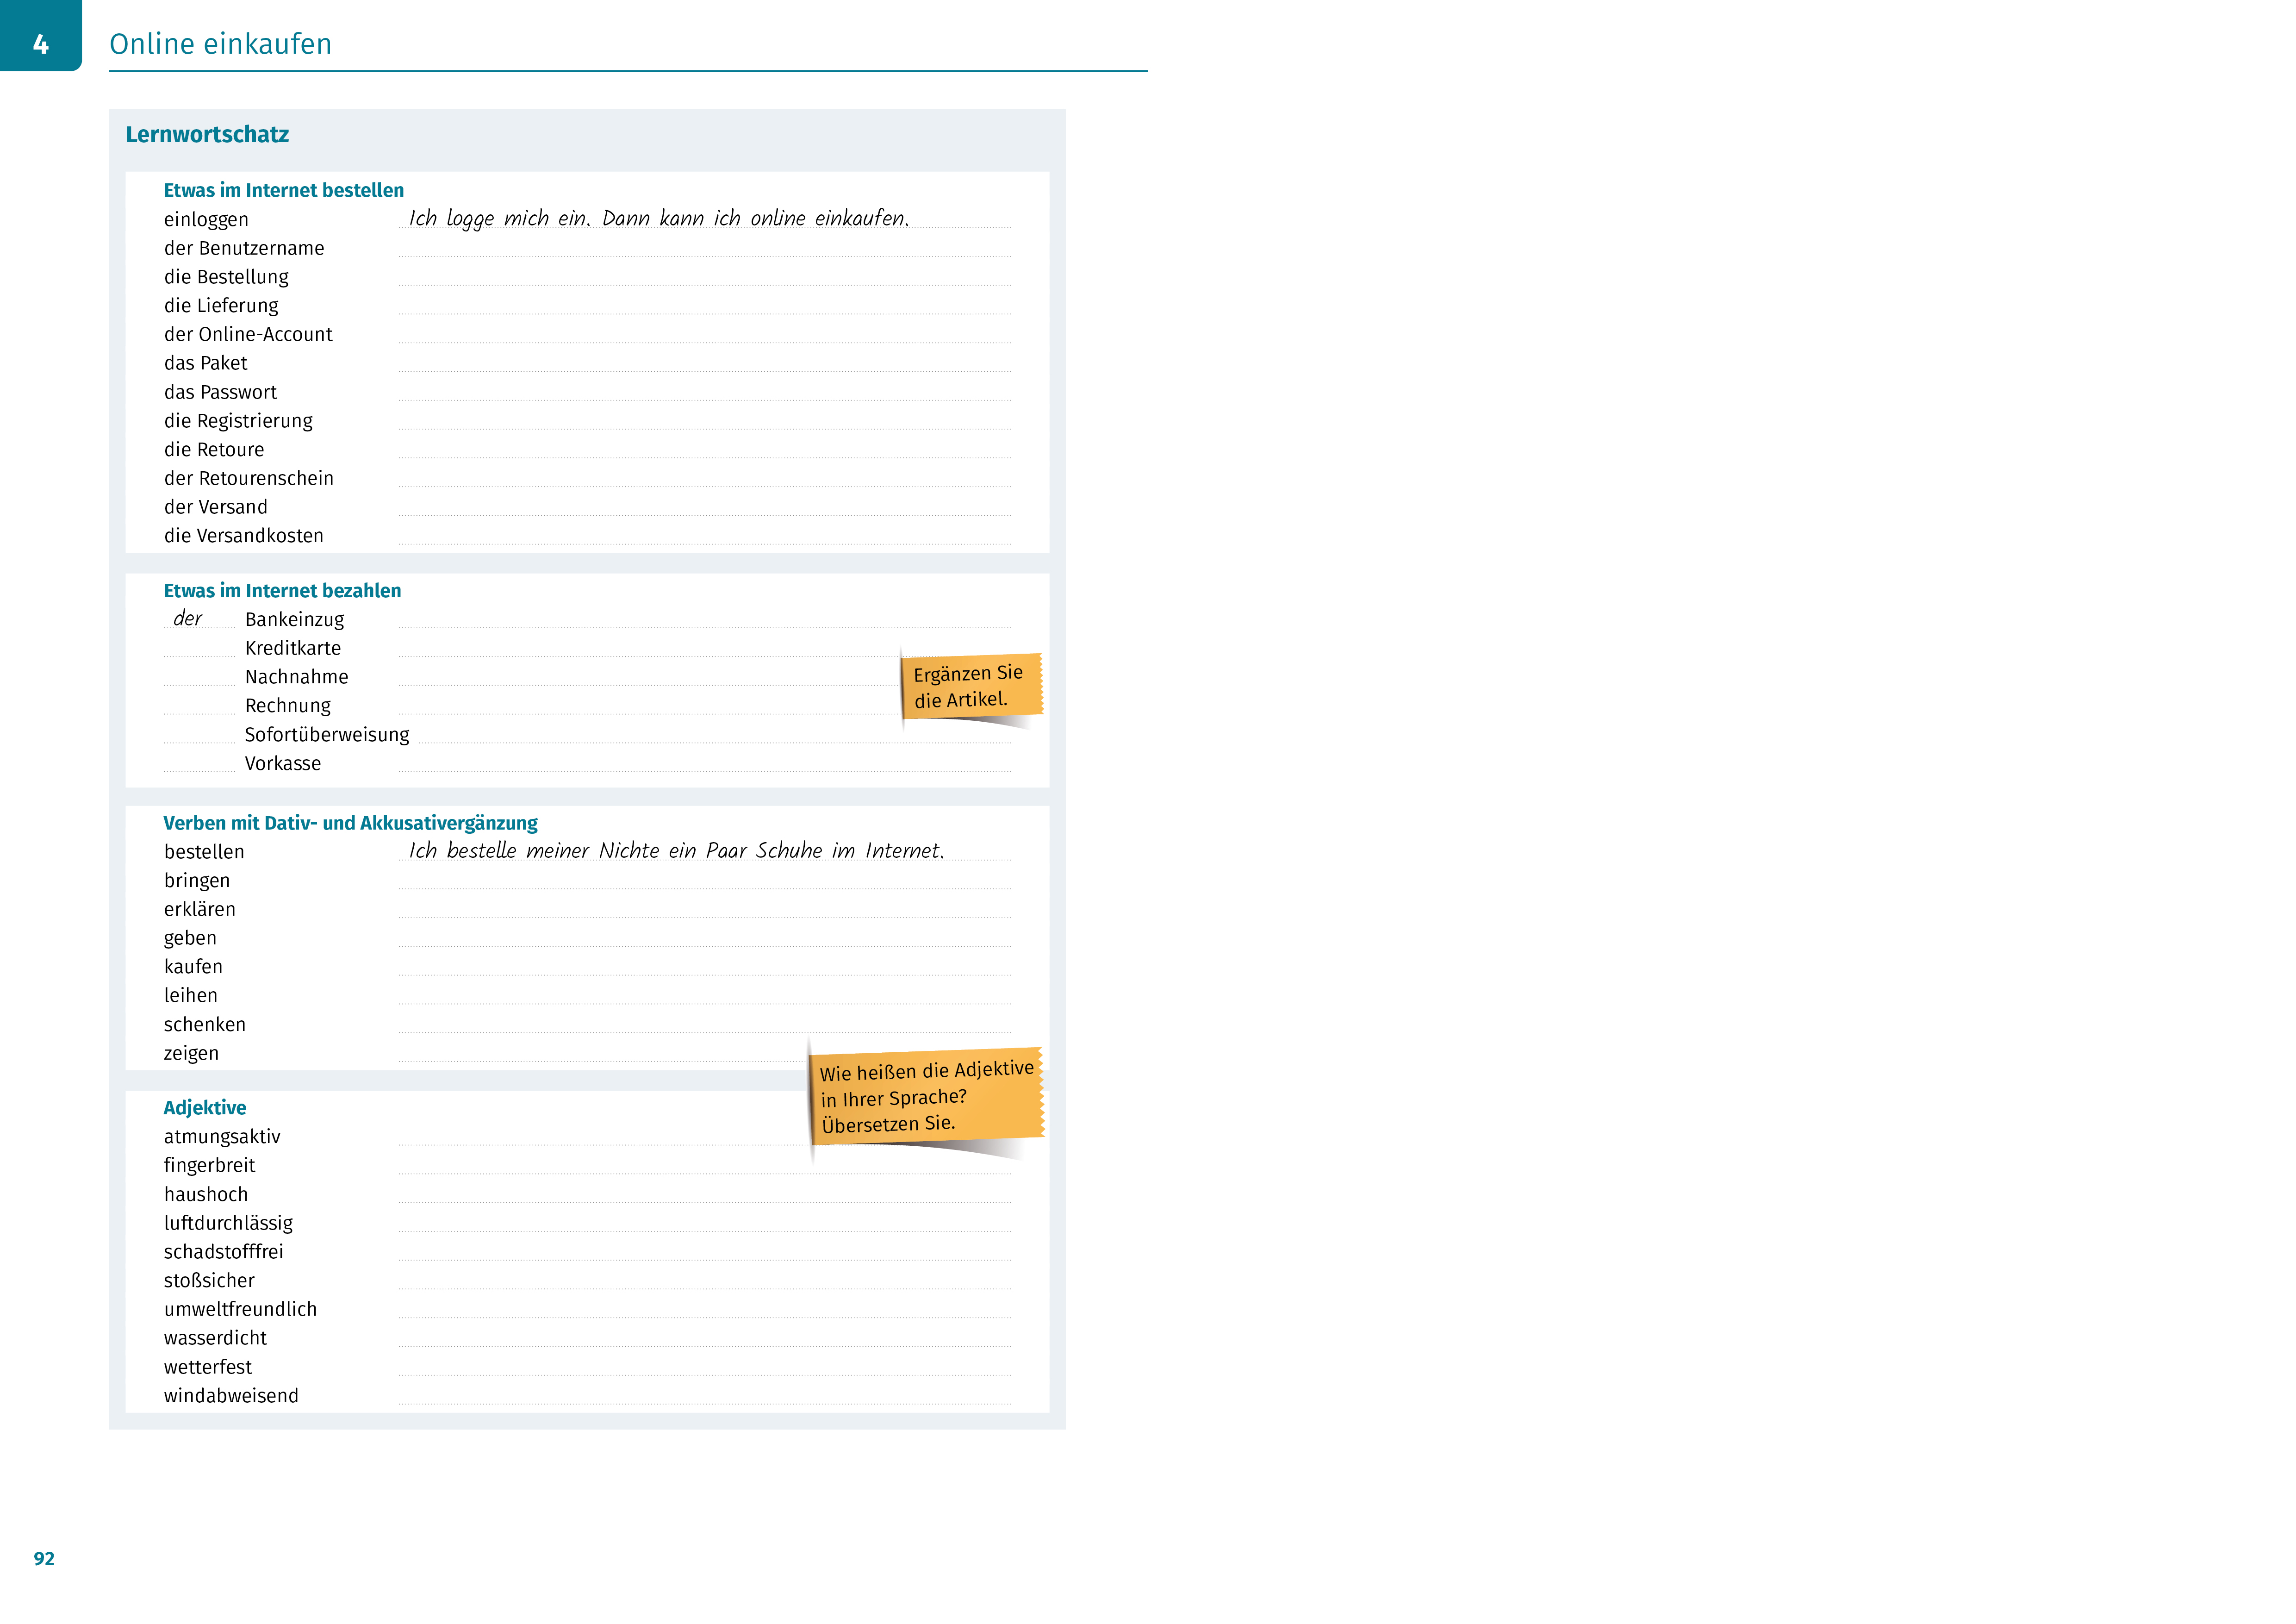This screenshot has height=1624, width=2296.
Task: Click the adjective 'wetterfest'
Action: [208, 1367]
